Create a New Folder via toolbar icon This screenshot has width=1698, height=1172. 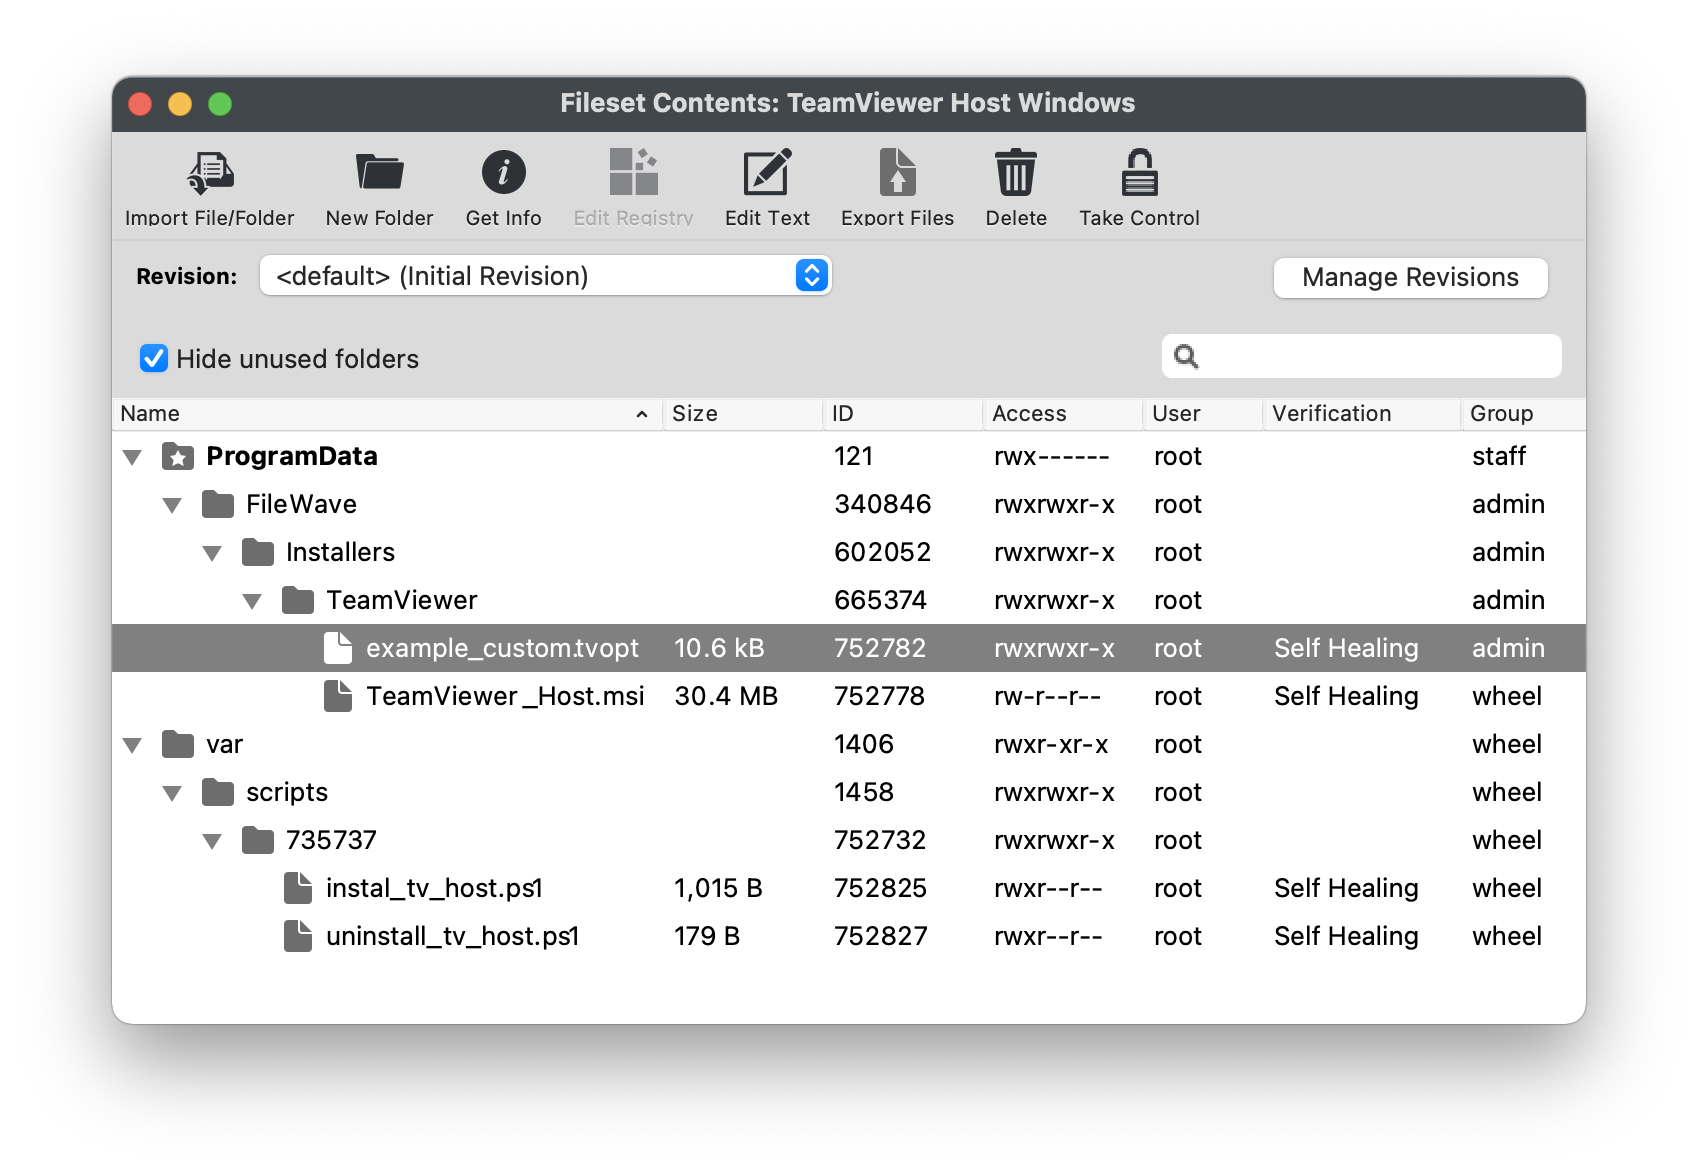tap(379, 173)
